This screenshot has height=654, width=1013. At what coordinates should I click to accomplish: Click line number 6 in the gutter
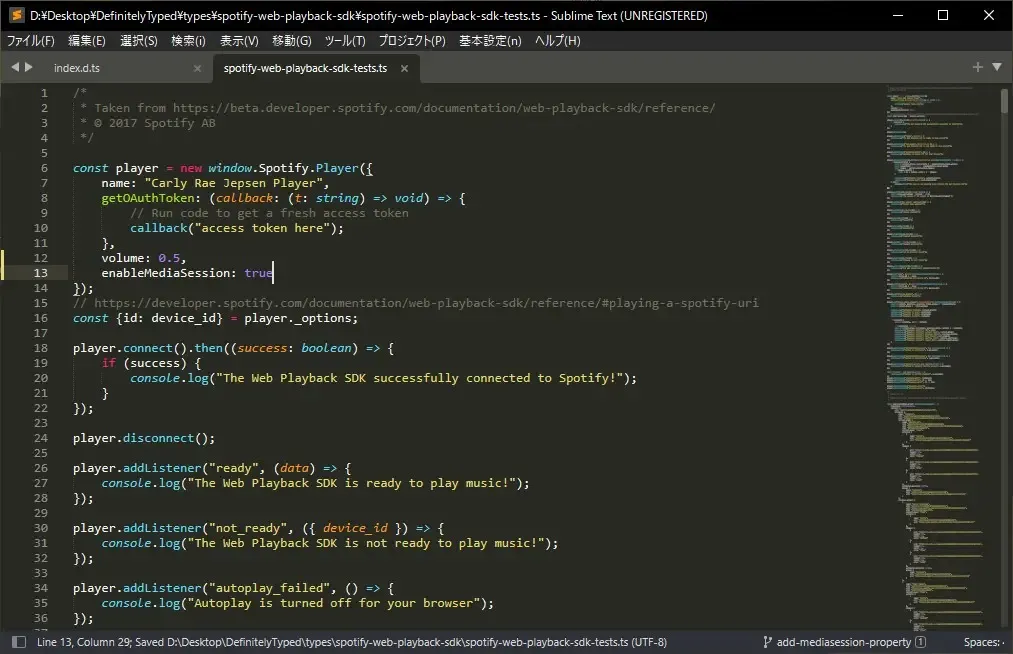(44, 168)
